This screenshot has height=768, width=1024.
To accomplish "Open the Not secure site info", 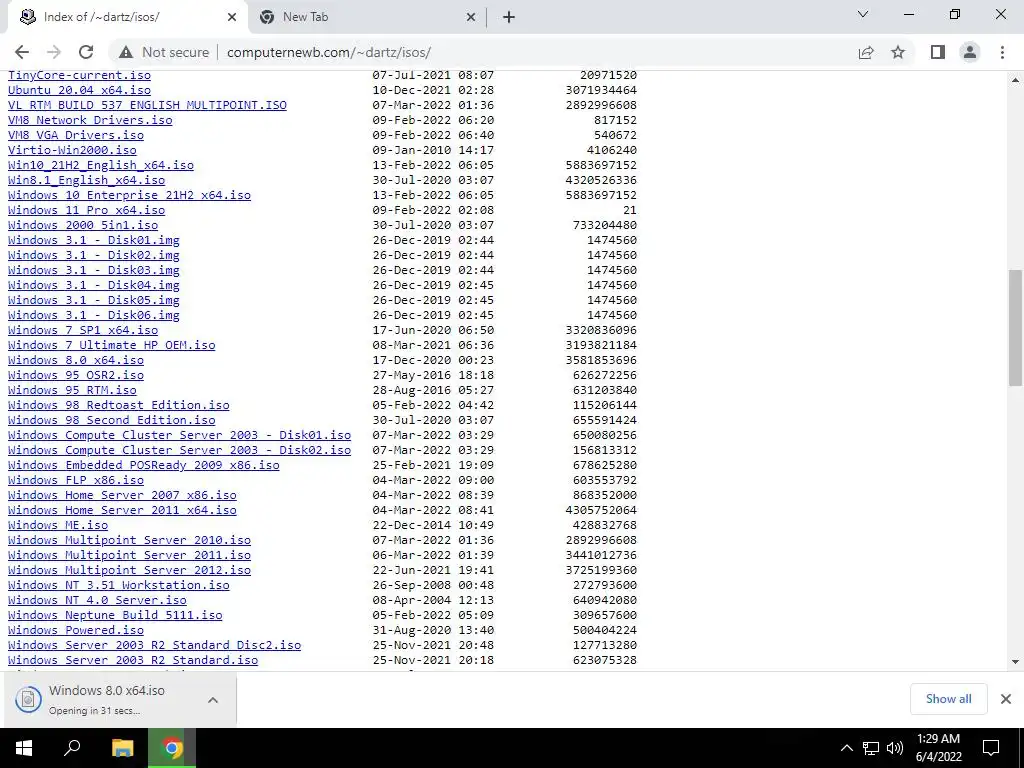I will click(164, 52).
